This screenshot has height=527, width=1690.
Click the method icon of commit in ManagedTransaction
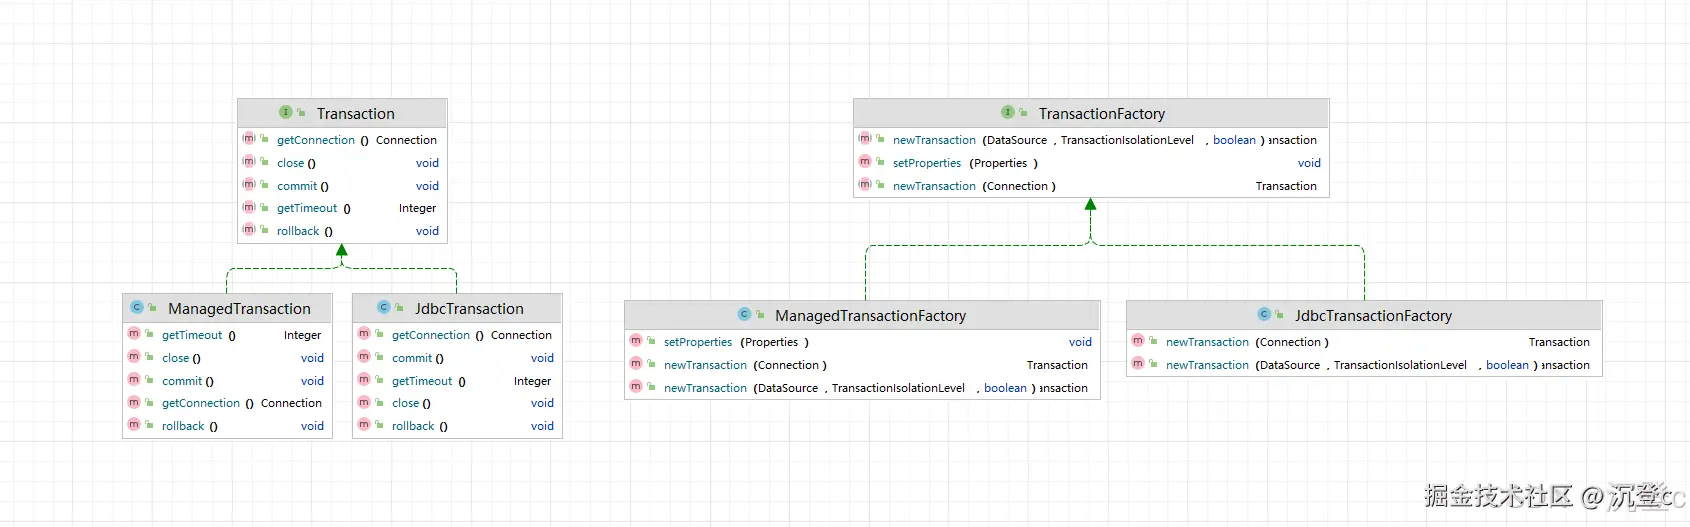click(134, 379)
